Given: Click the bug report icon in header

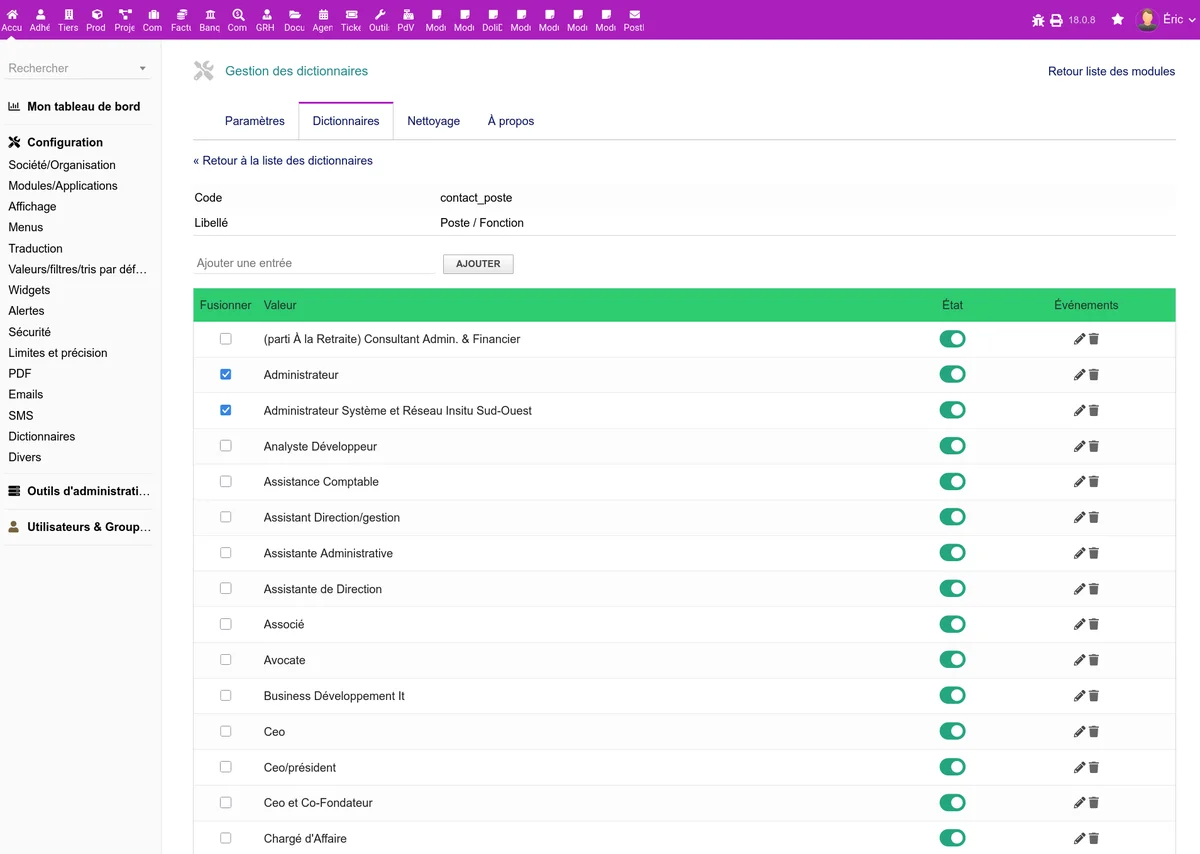Looking at the screenshot, I should point(1038,20).
